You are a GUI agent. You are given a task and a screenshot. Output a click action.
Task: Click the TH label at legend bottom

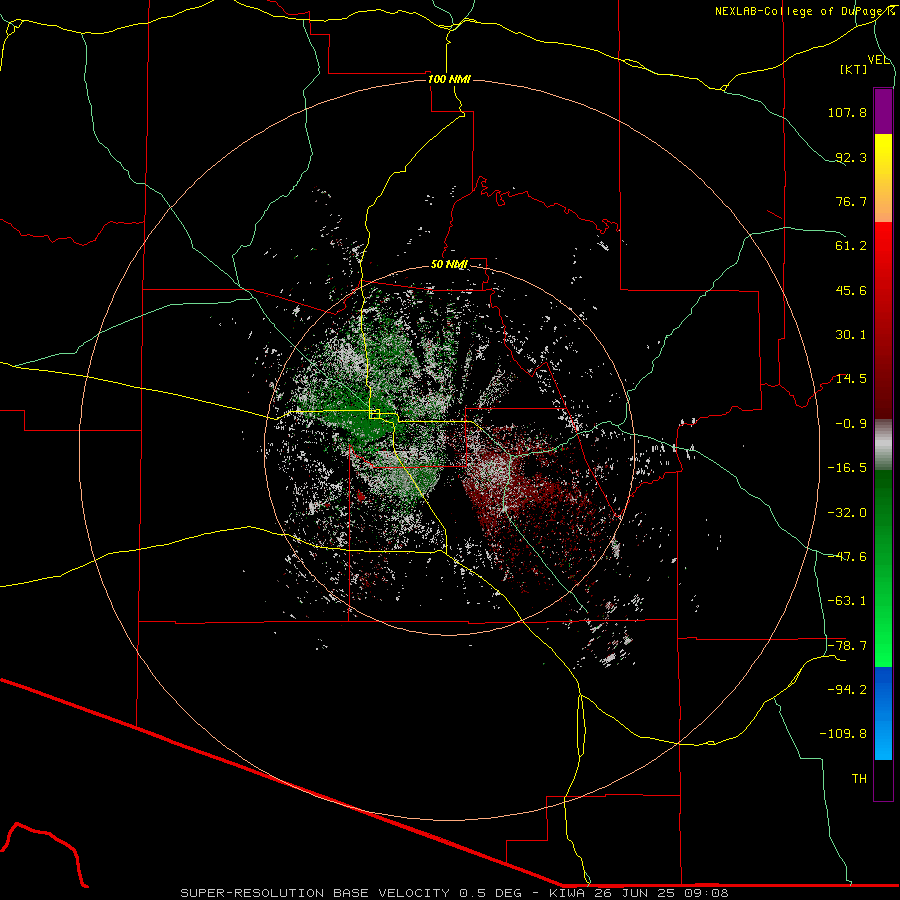point(859,779)
